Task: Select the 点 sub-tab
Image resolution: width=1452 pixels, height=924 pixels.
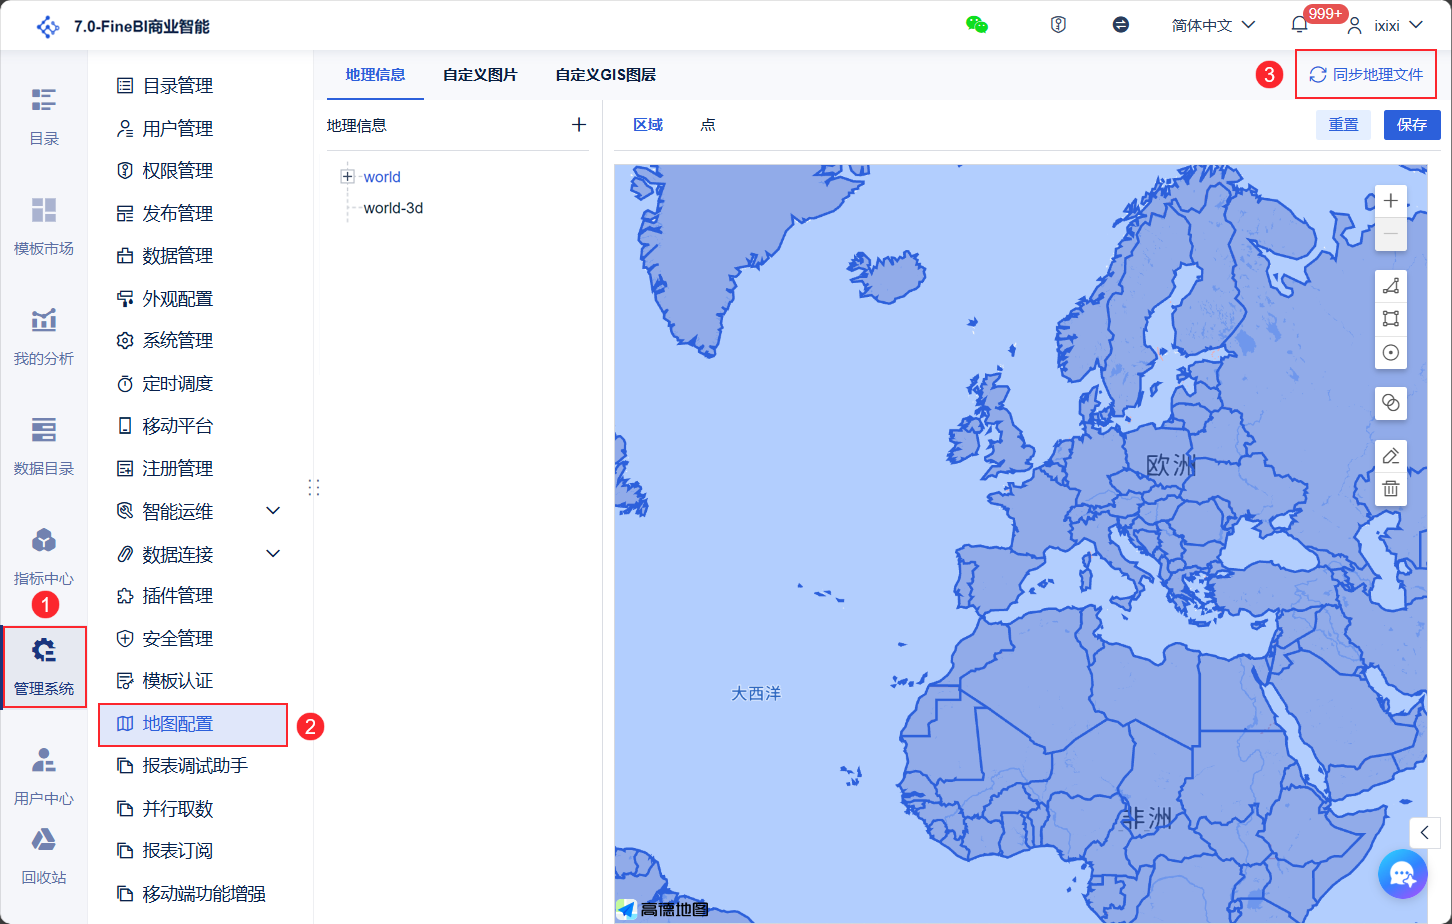Action: (708, 125)
